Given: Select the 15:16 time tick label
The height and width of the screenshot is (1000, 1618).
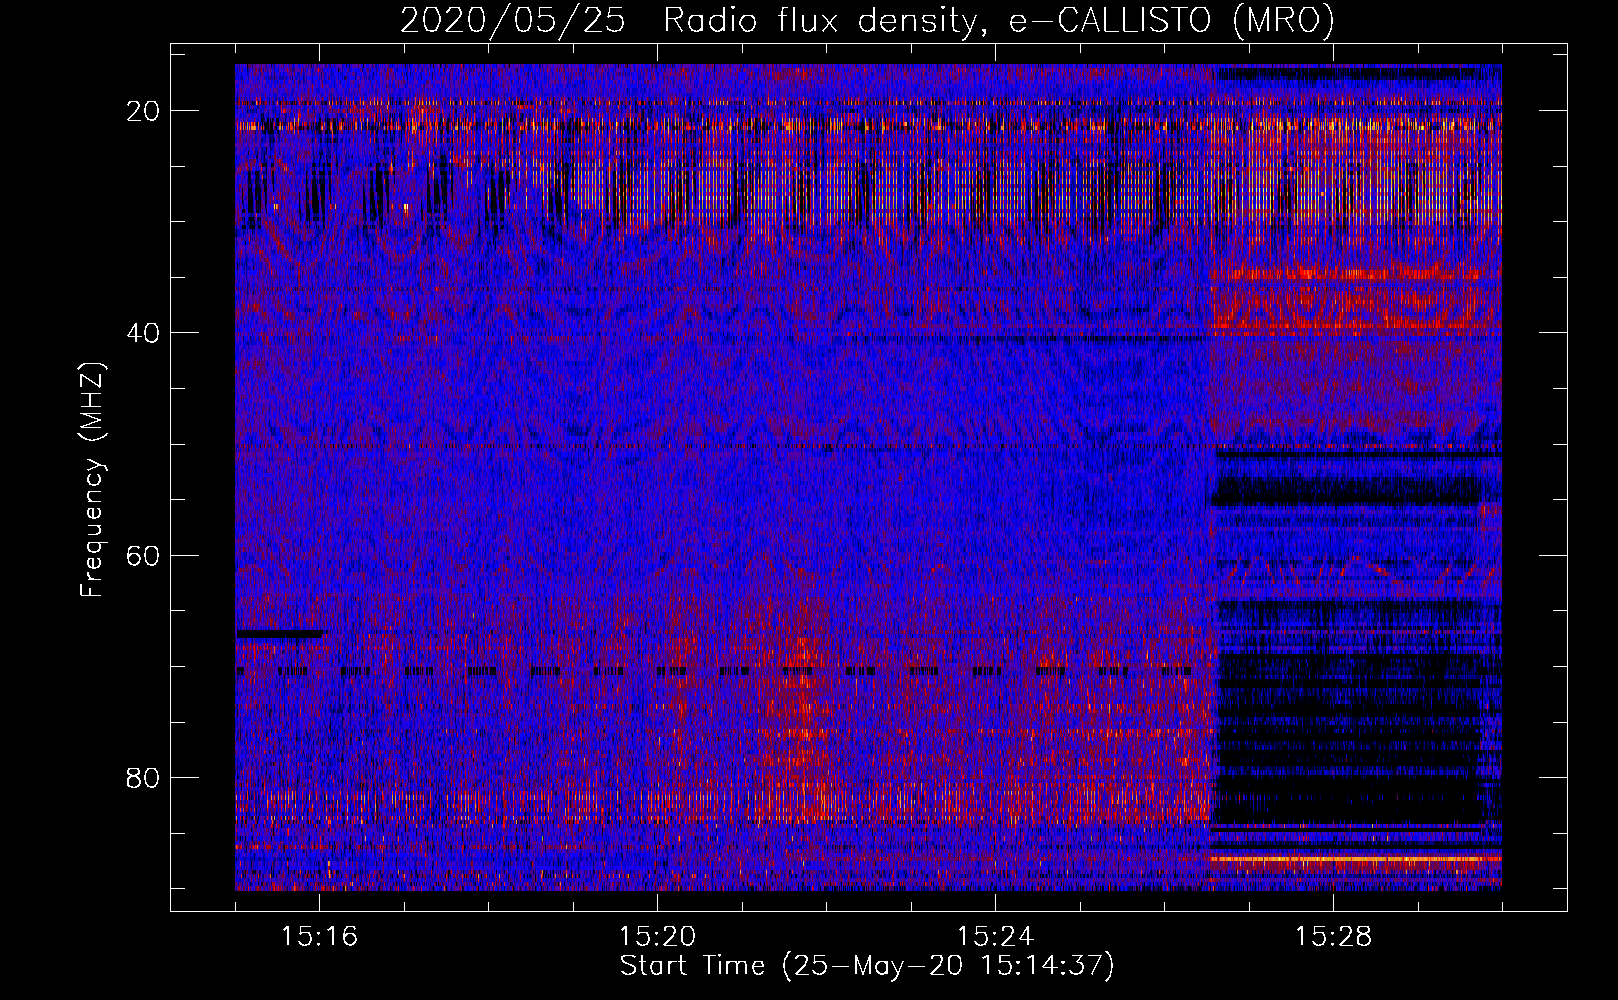Looking at the screenshot, I should tap(320, 937).
